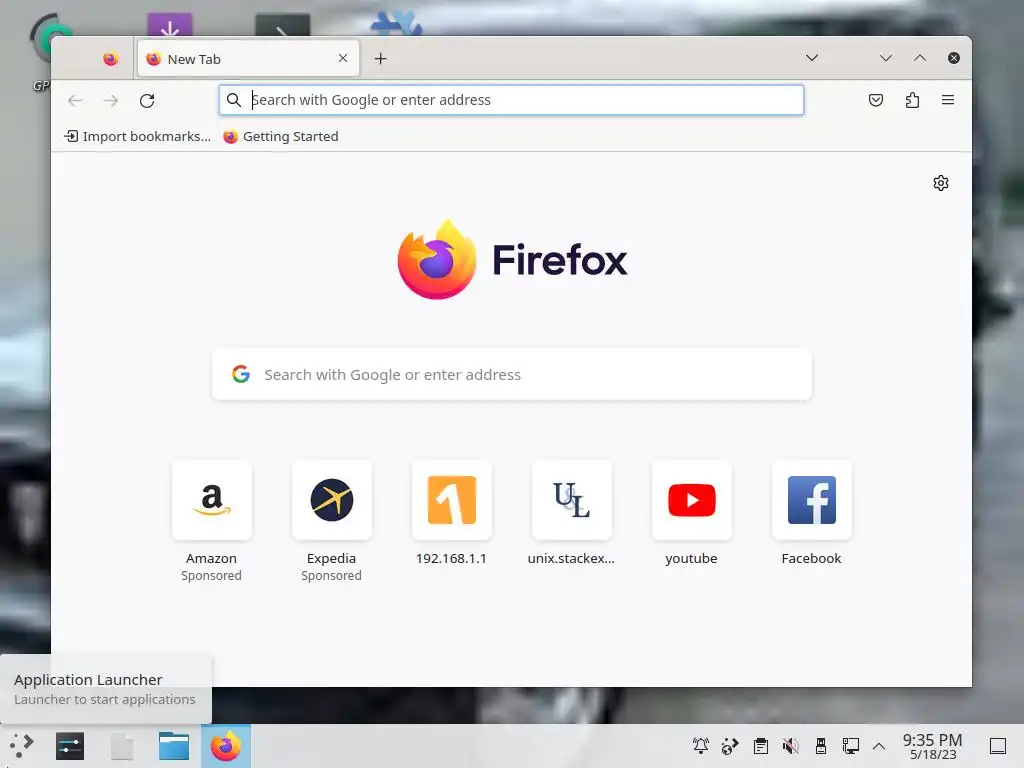This screenshot has height=768, width=1024.
Task: Open Dolphin file manager from taskbar
Action: point(174,746)
